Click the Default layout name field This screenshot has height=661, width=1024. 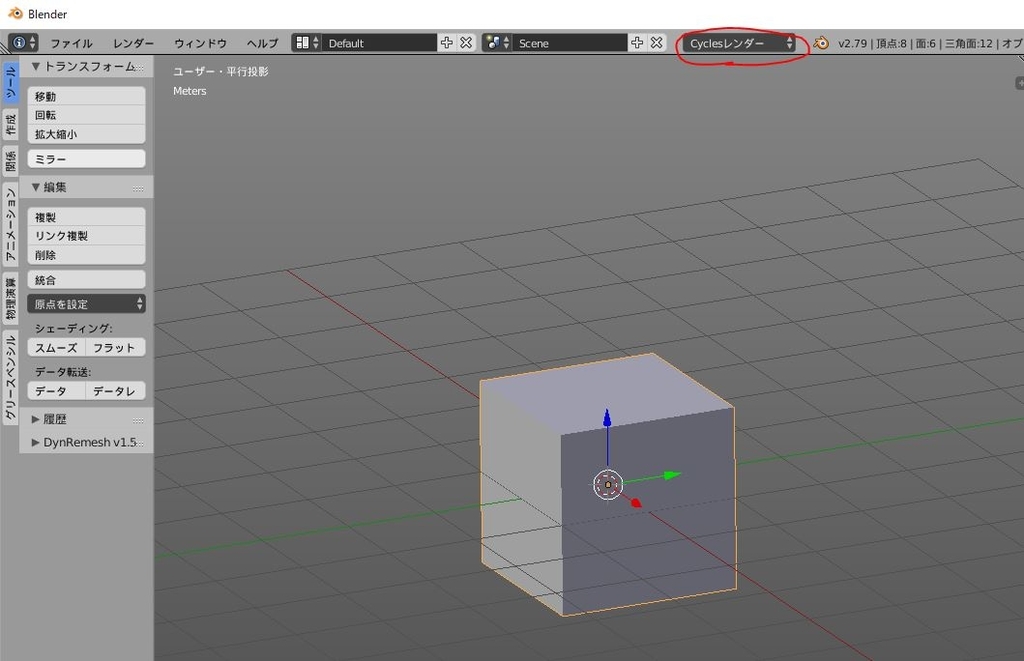pyautogui.click(x=379, y=43)
